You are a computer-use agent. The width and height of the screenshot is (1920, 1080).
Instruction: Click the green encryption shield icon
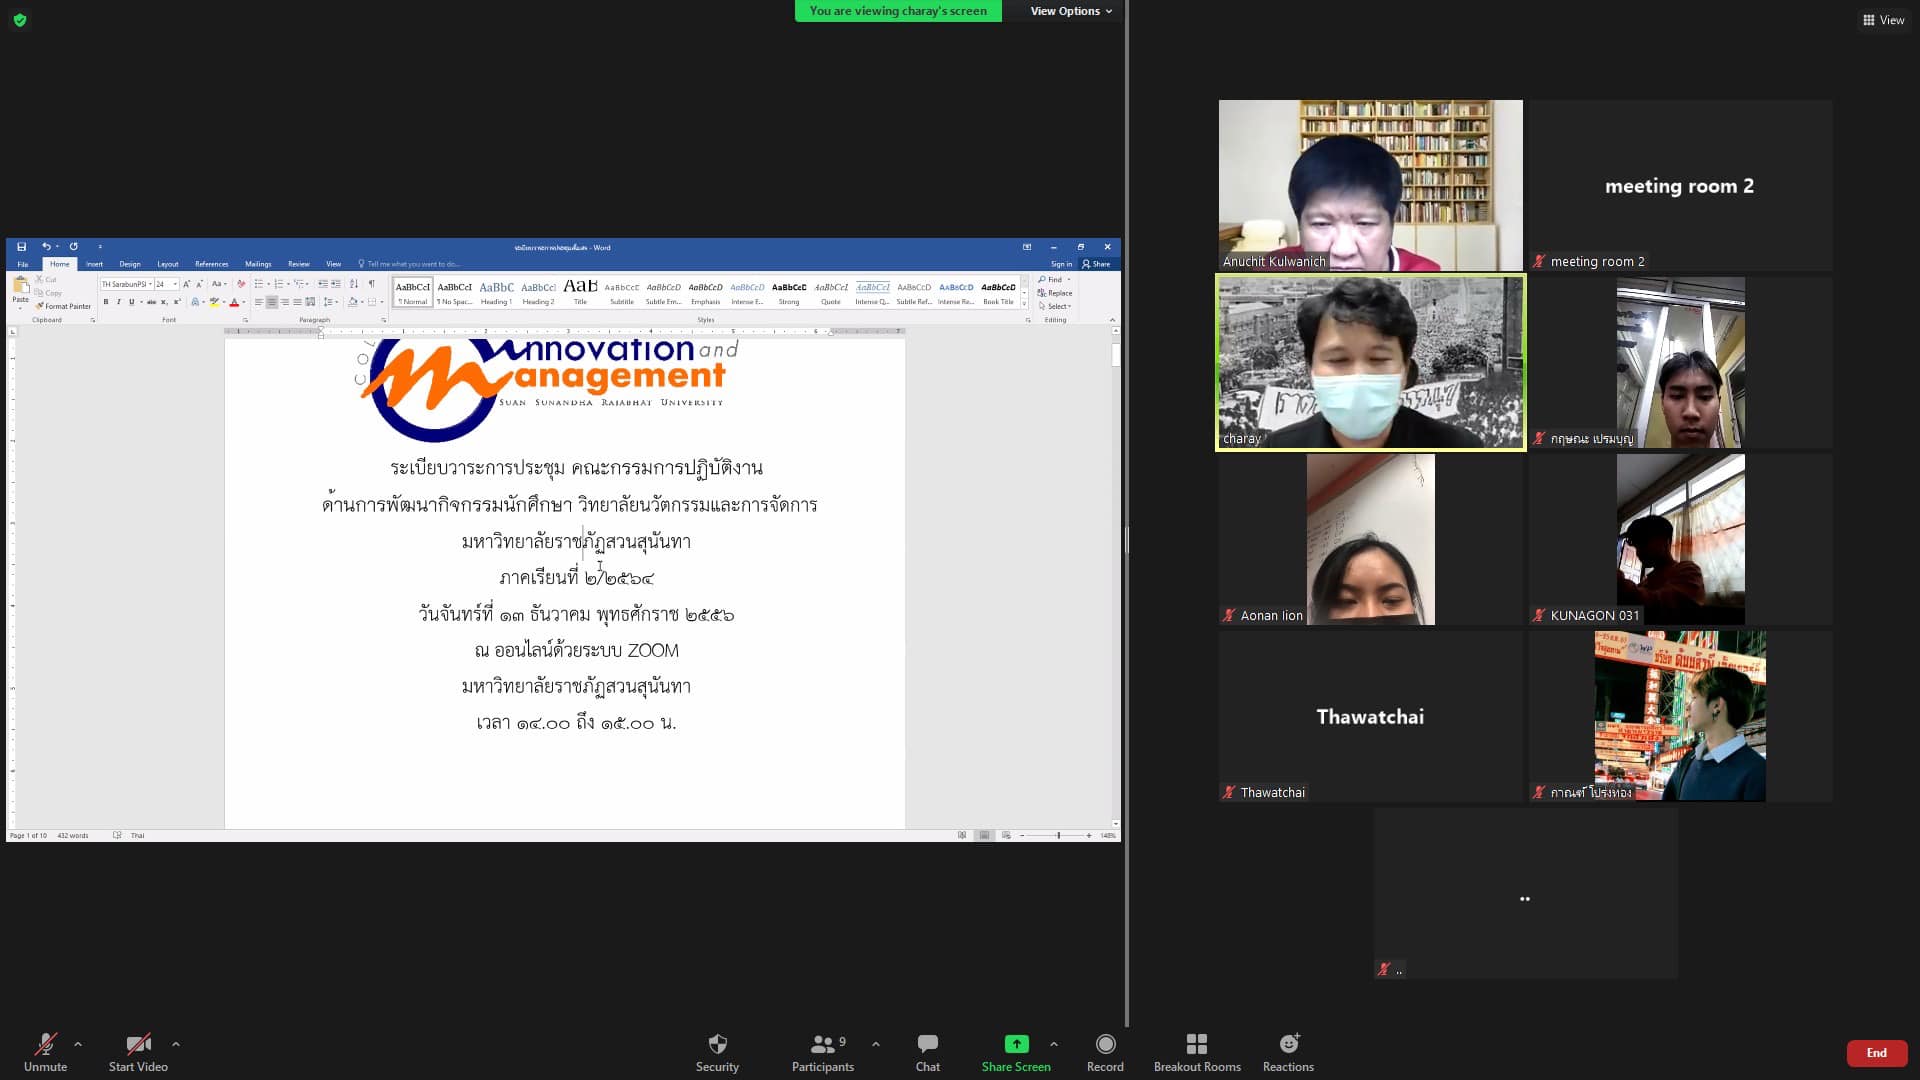click(20, 20)
